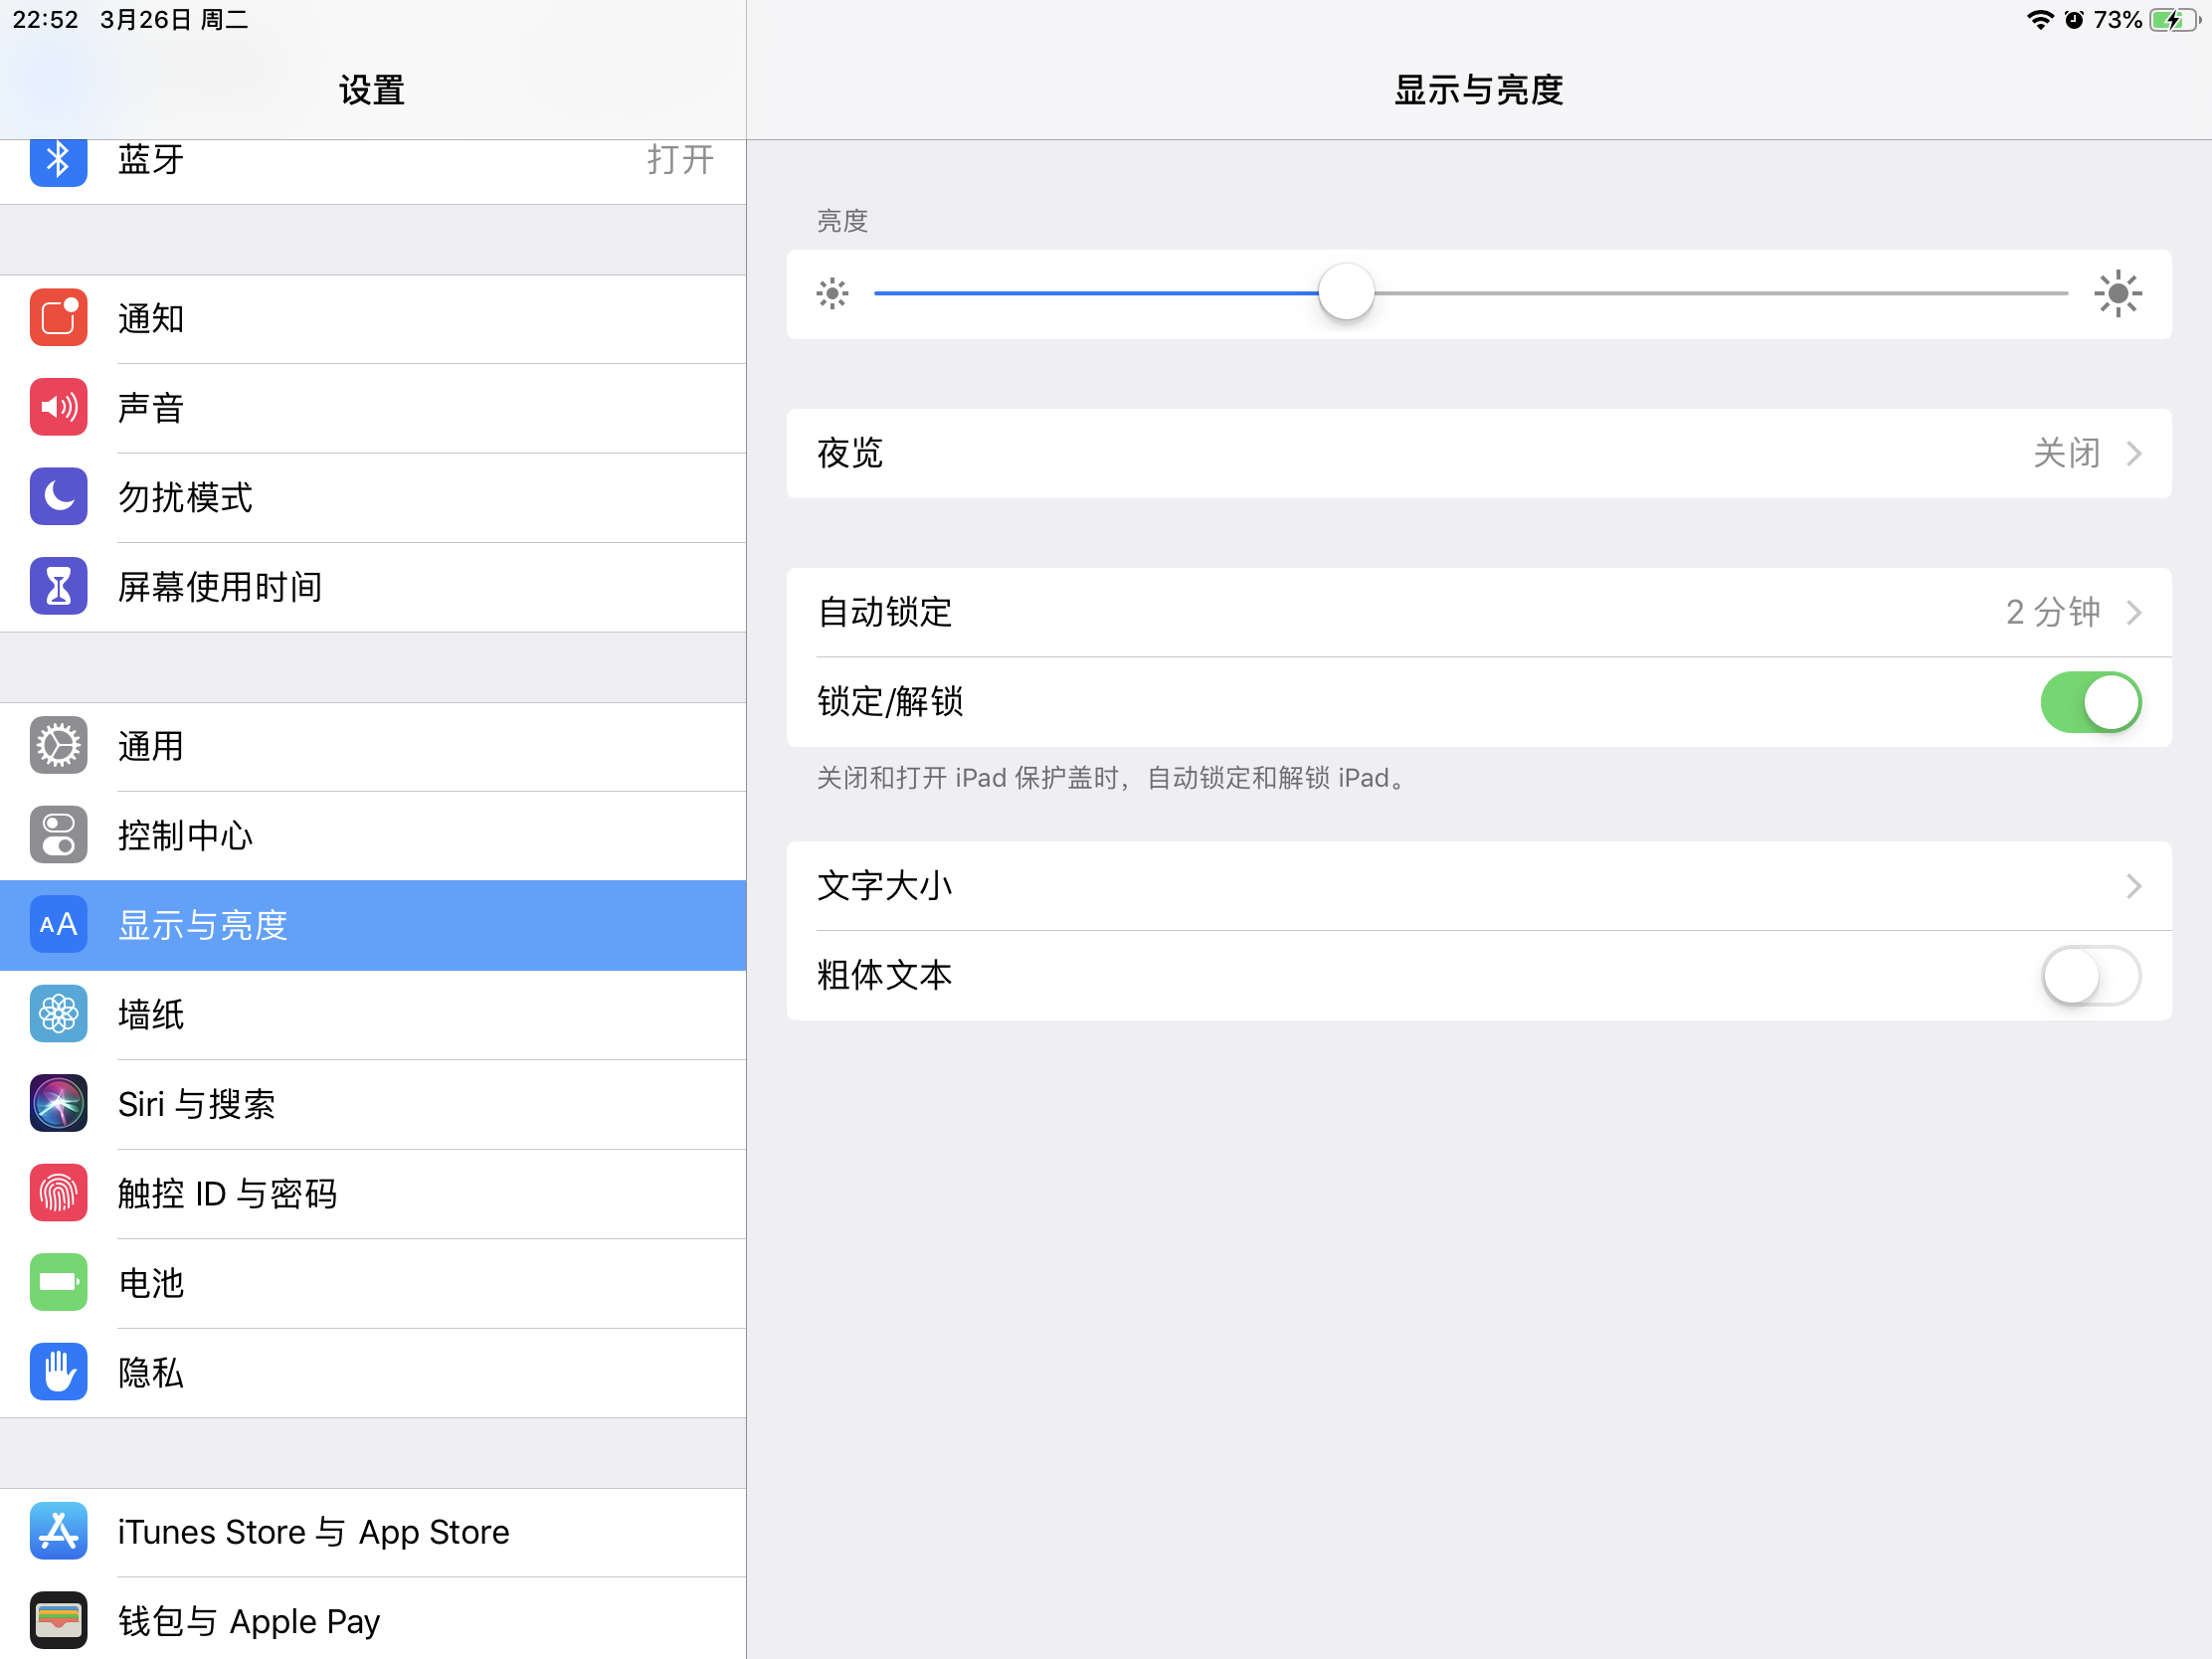Enable the 粗体文本 bold text switch
Viewport: 2212px width, 1659px height.
[2089, 975]
